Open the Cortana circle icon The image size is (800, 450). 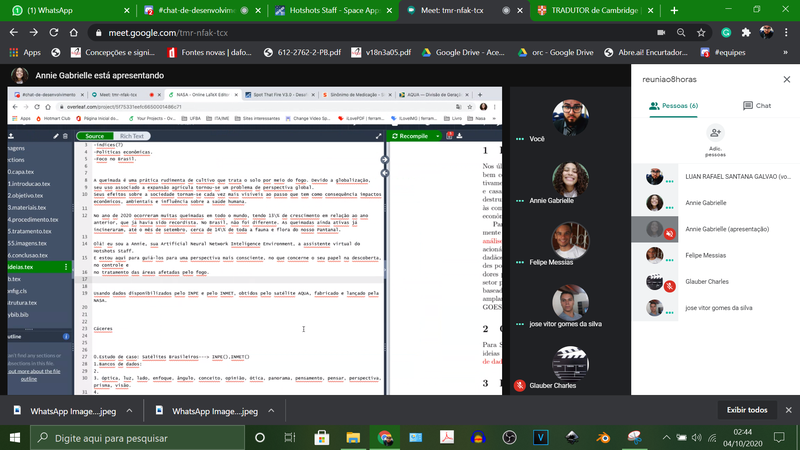(260, 438)
